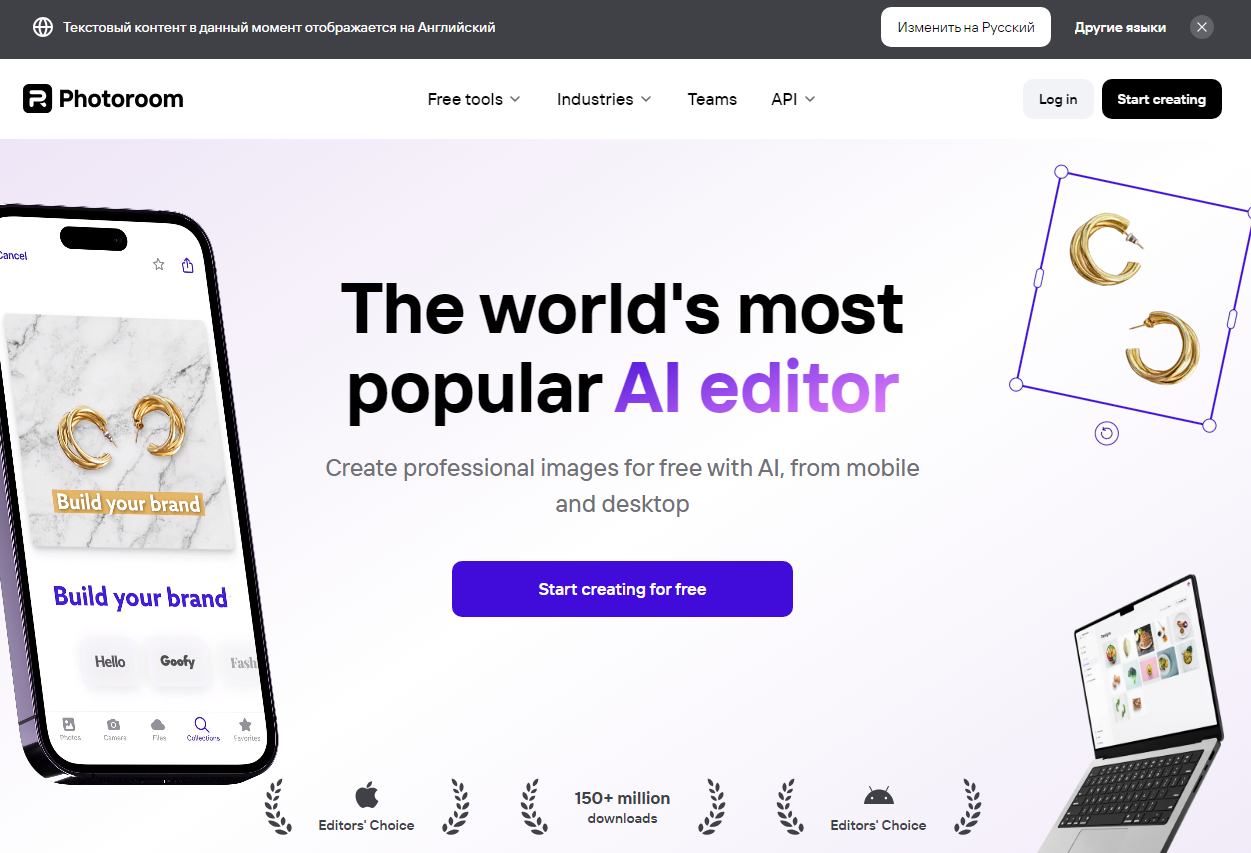Expand the Industries dropdown menu
This screenshot has height=853, width=1251.
tap(604, 99)
